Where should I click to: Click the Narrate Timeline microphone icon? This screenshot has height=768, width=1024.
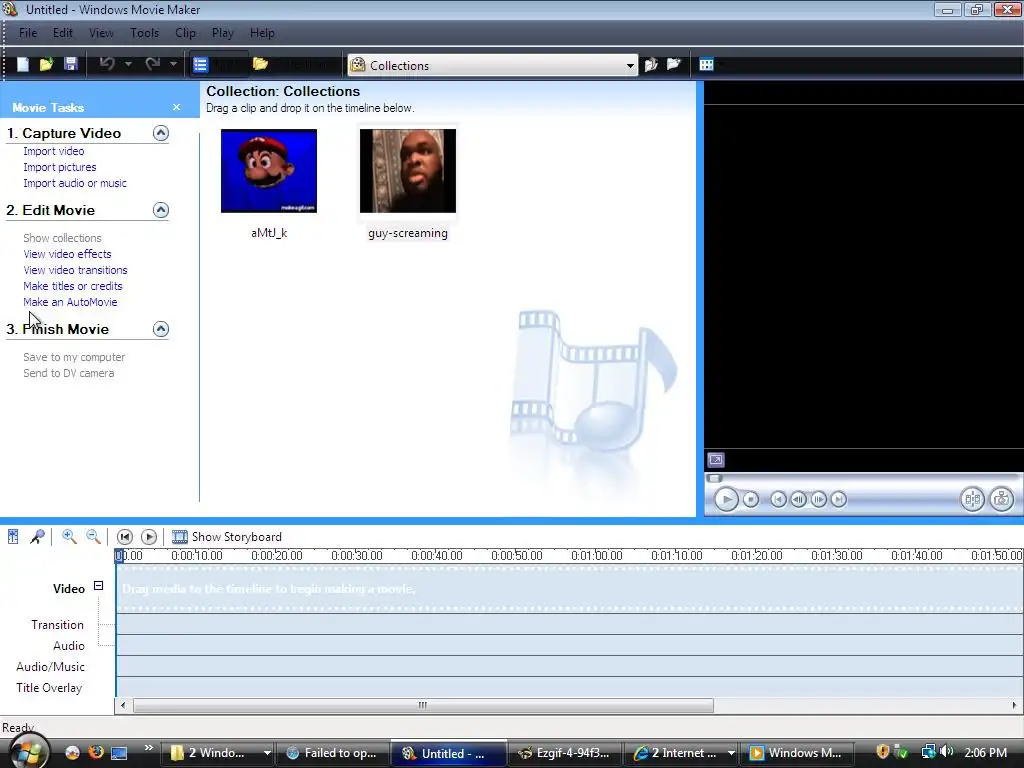pyautogui.click(x=37, y=537)
